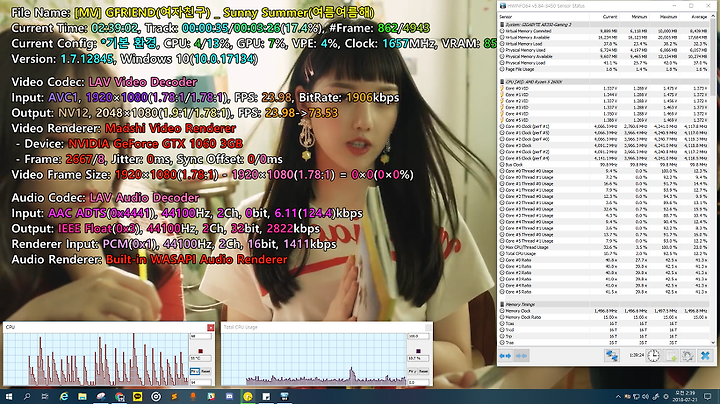Click the LAV Video Decoder text overlay

pos(143,82)
